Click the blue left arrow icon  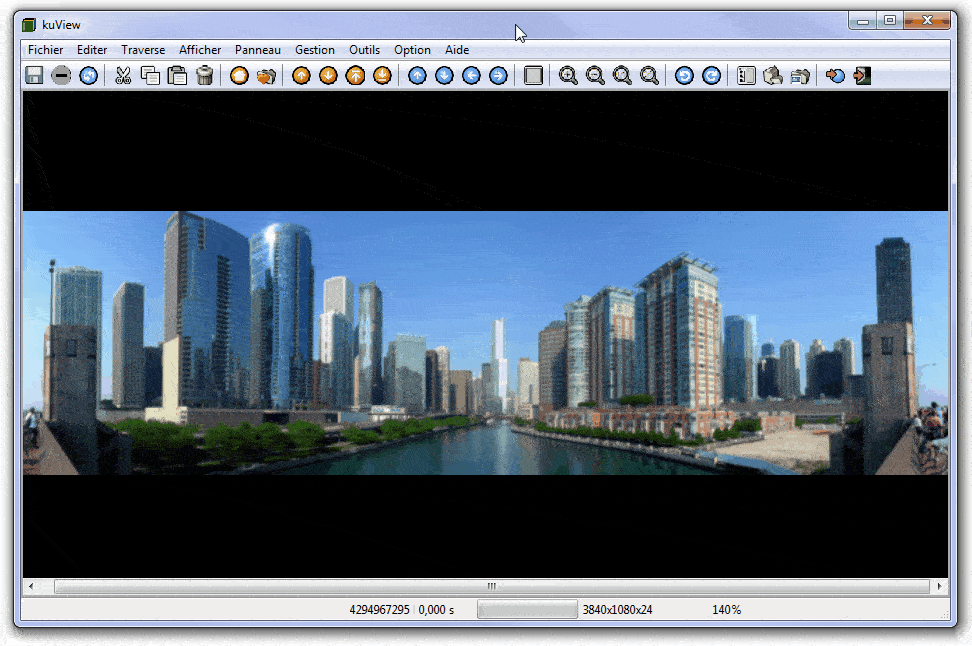click(472, 76)
